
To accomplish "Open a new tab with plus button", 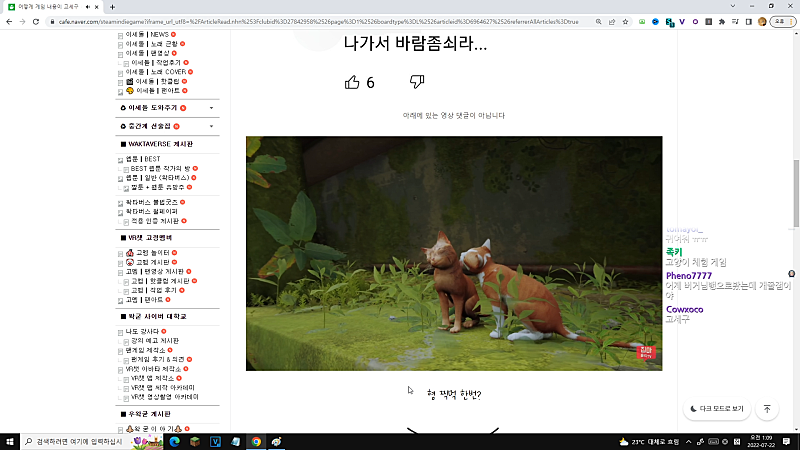I will 112,7.
